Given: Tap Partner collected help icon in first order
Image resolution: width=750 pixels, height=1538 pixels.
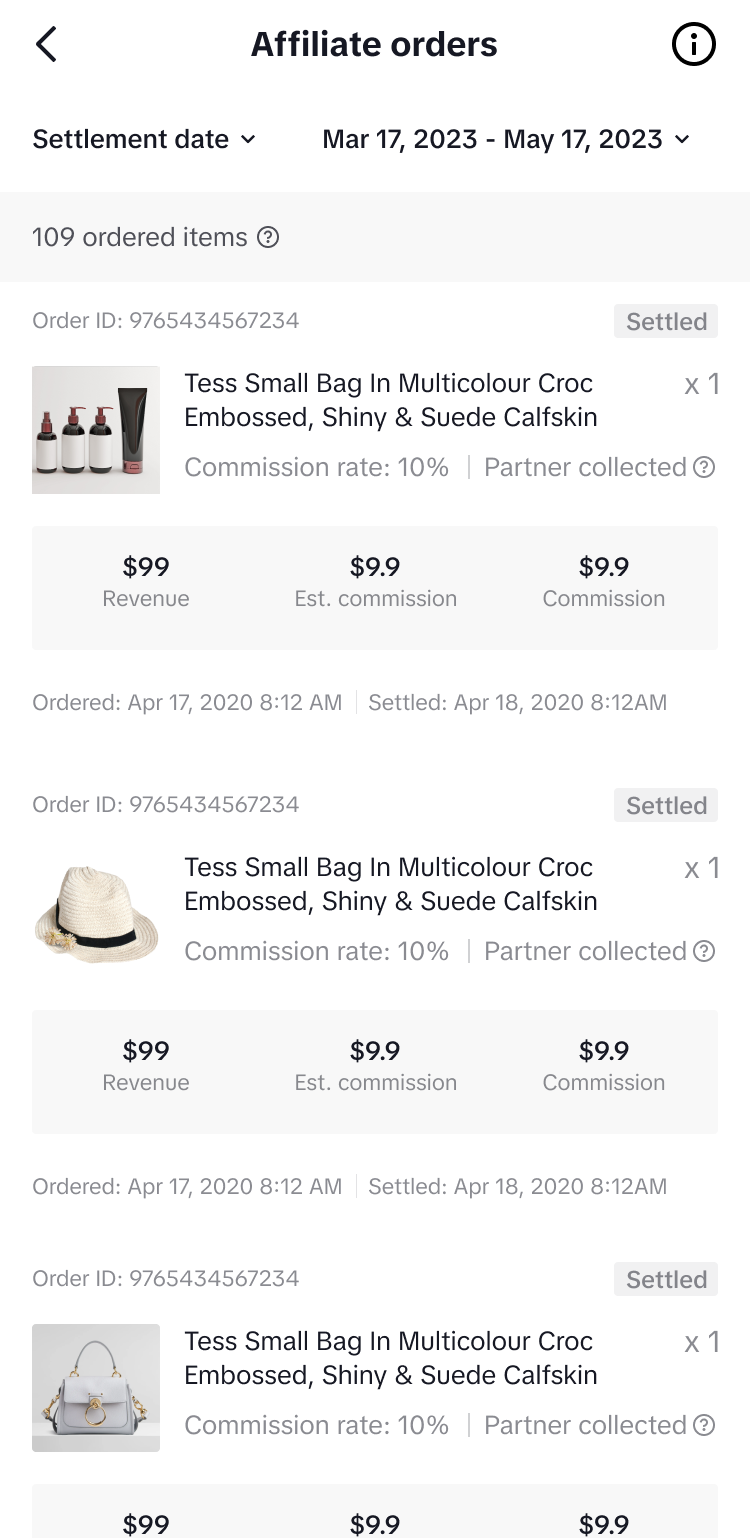Looking at the screenshot, I should coord(704,467).
